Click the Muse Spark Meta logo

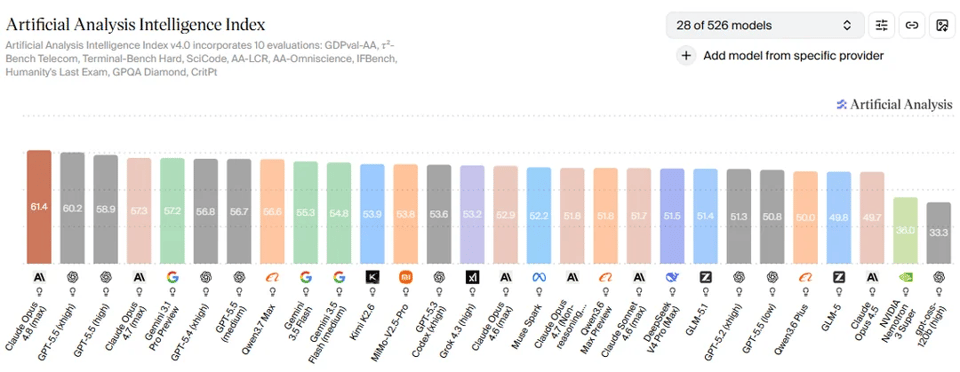[539, 277]
